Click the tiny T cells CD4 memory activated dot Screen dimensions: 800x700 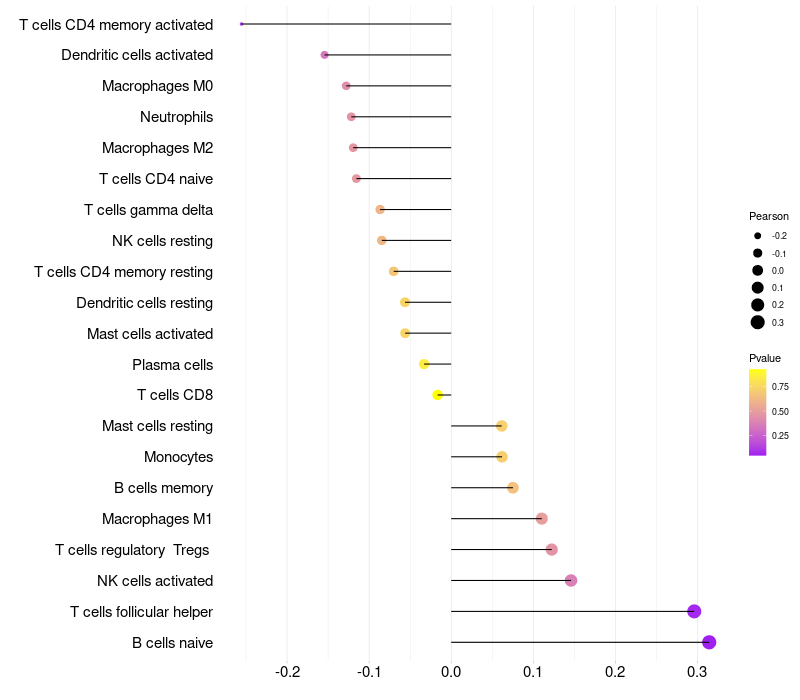point(242,24)
